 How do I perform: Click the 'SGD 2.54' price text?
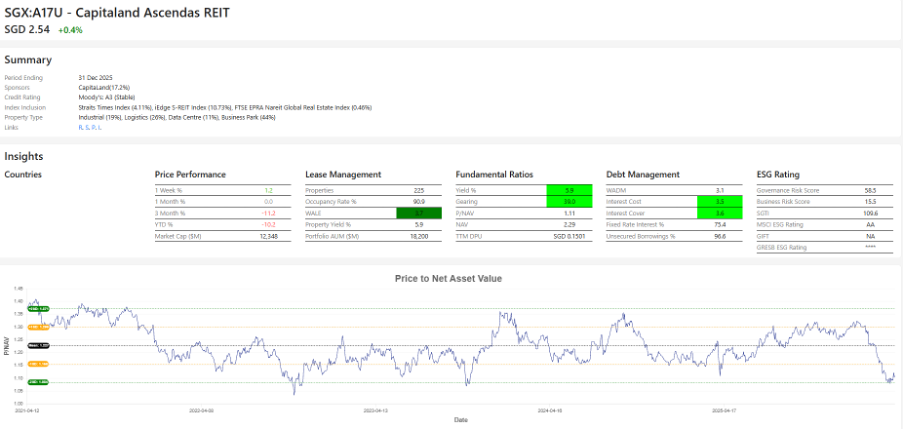(27, 29)
